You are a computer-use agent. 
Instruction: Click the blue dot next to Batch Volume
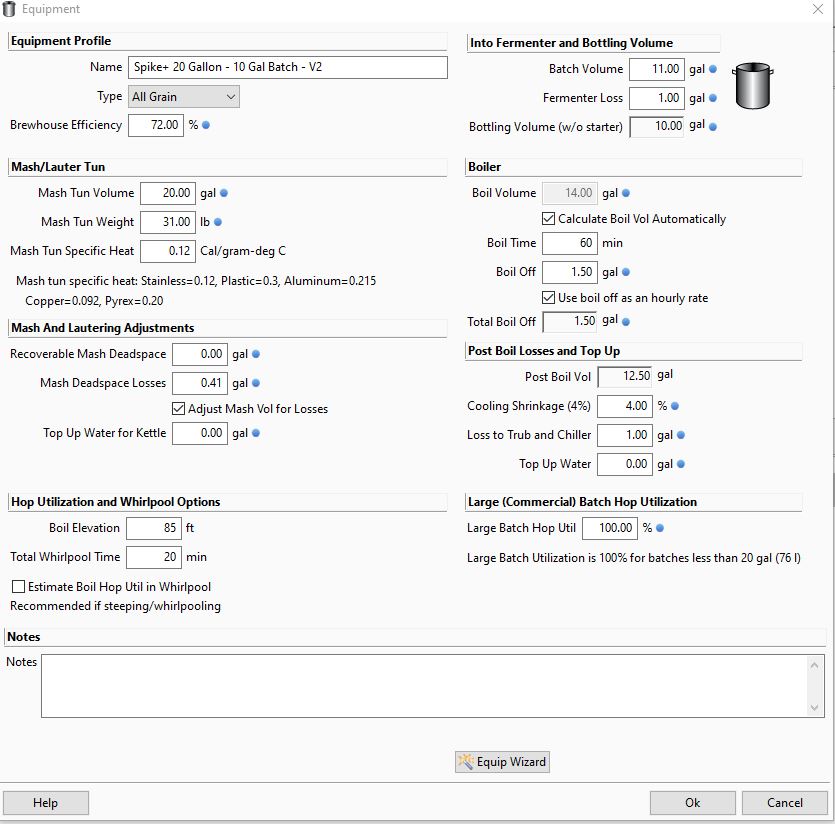(x=713, y=69)
